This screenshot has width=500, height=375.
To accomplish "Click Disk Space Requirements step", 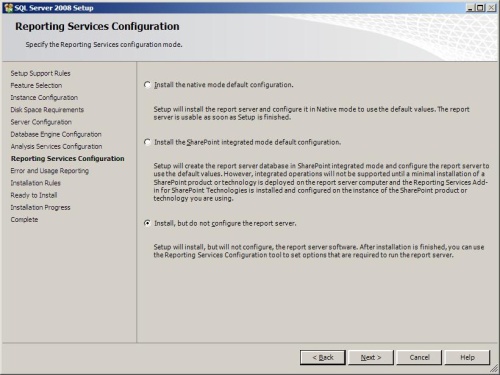I will coord(47,110).
